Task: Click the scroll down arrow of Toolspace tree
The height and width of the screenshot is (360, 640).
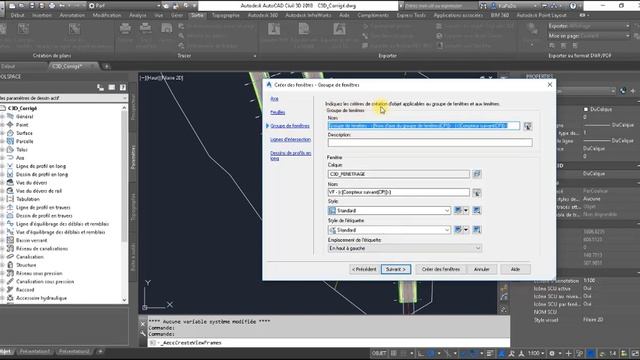Action: click(124, 300)
